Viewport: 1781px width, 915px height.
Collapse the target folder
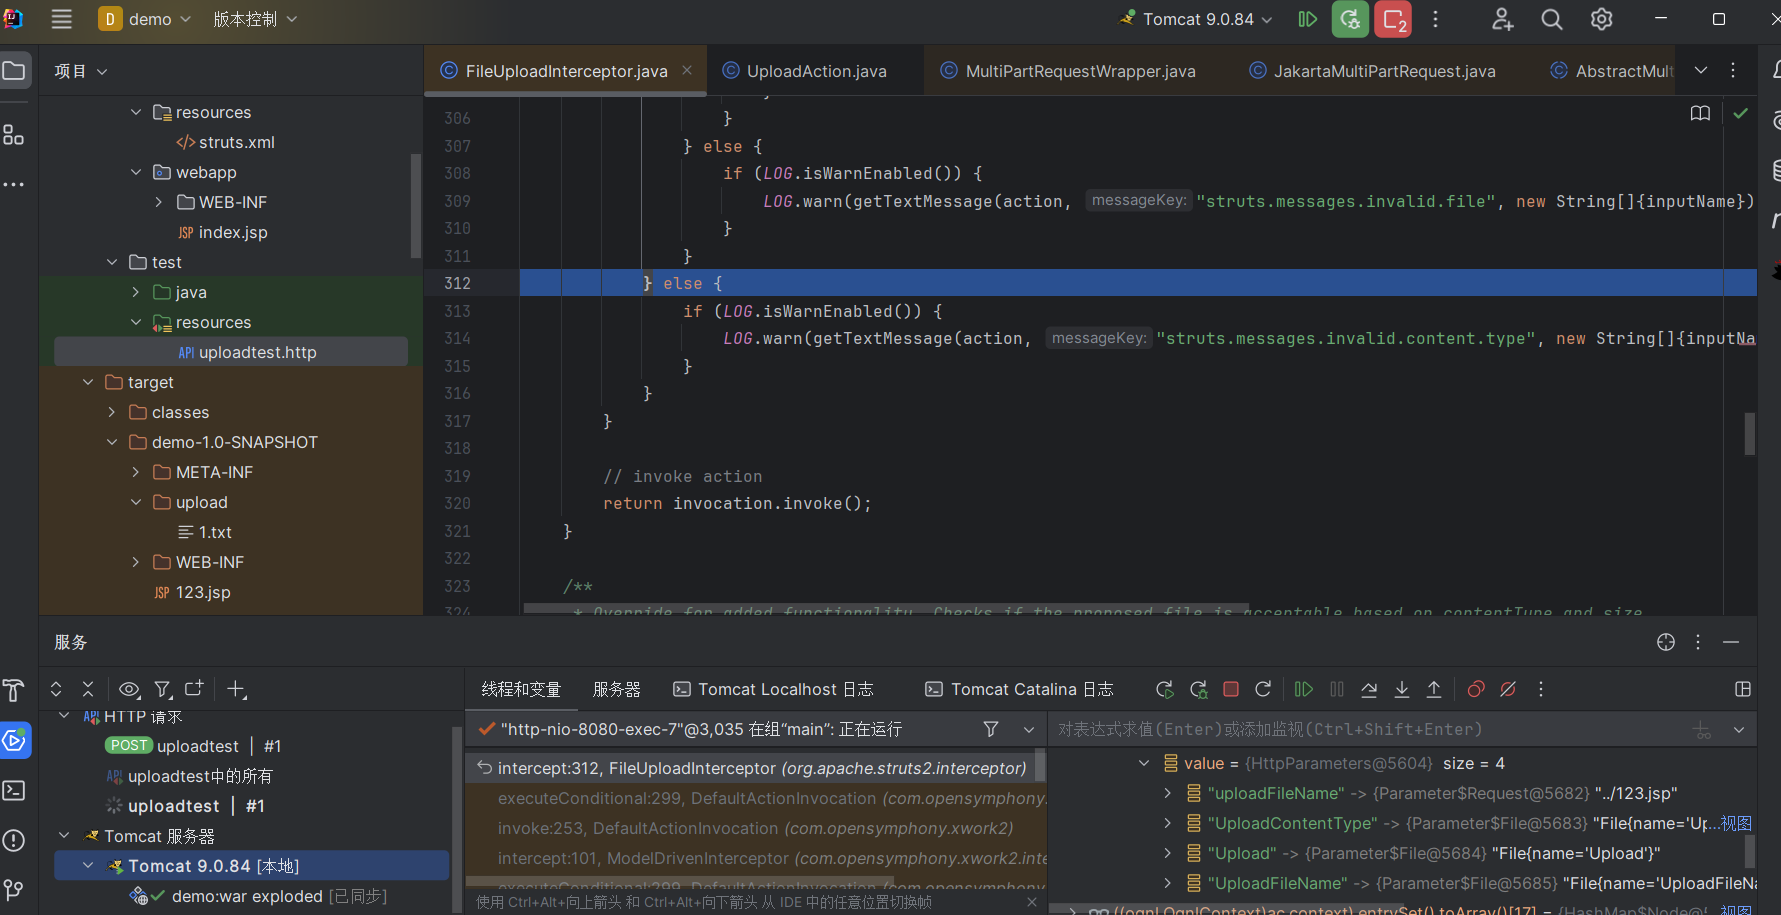coord(88,382)
